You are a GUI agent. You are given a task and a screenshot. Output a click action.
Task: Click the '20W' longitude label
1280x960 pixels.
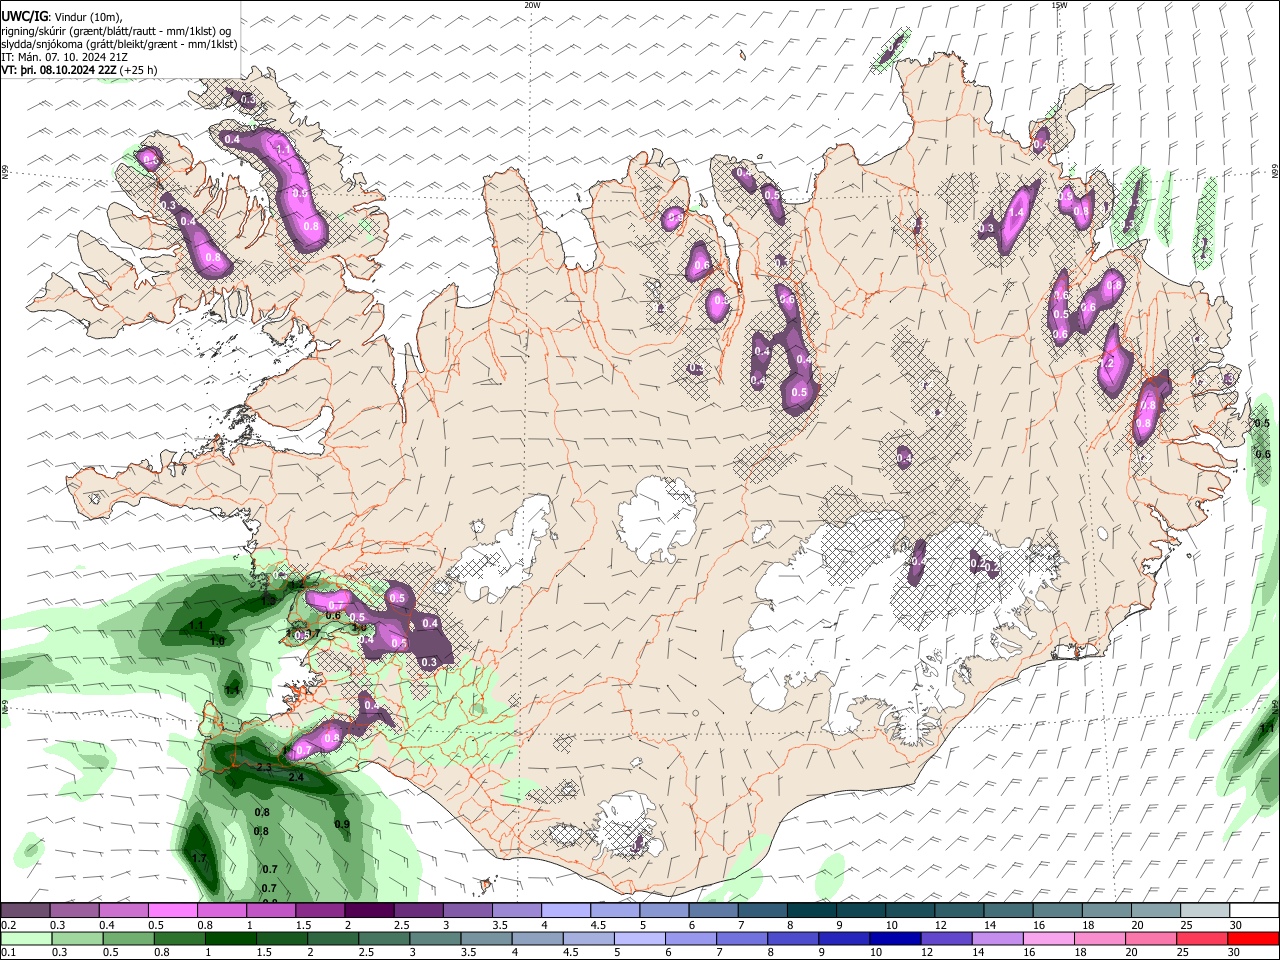click(x=532, y=5)
